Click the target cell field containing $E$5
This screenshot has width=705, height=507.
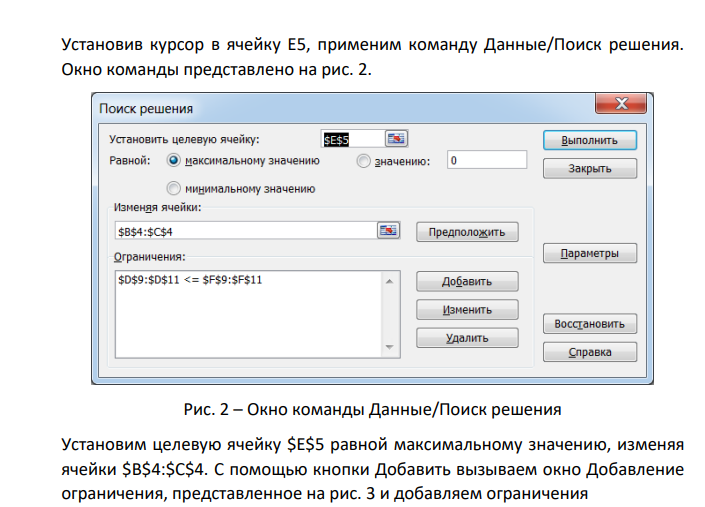click(353, 139)
